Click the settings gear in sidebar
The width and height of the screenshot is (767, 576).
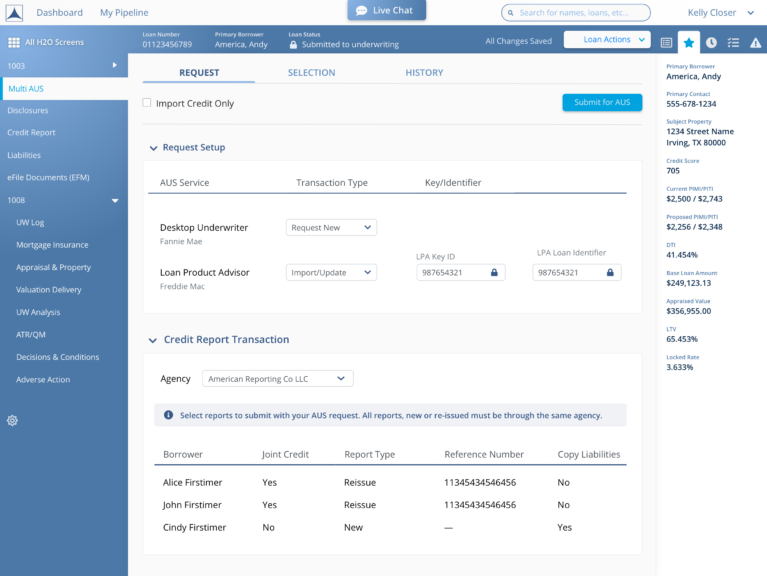click(12, 420)
